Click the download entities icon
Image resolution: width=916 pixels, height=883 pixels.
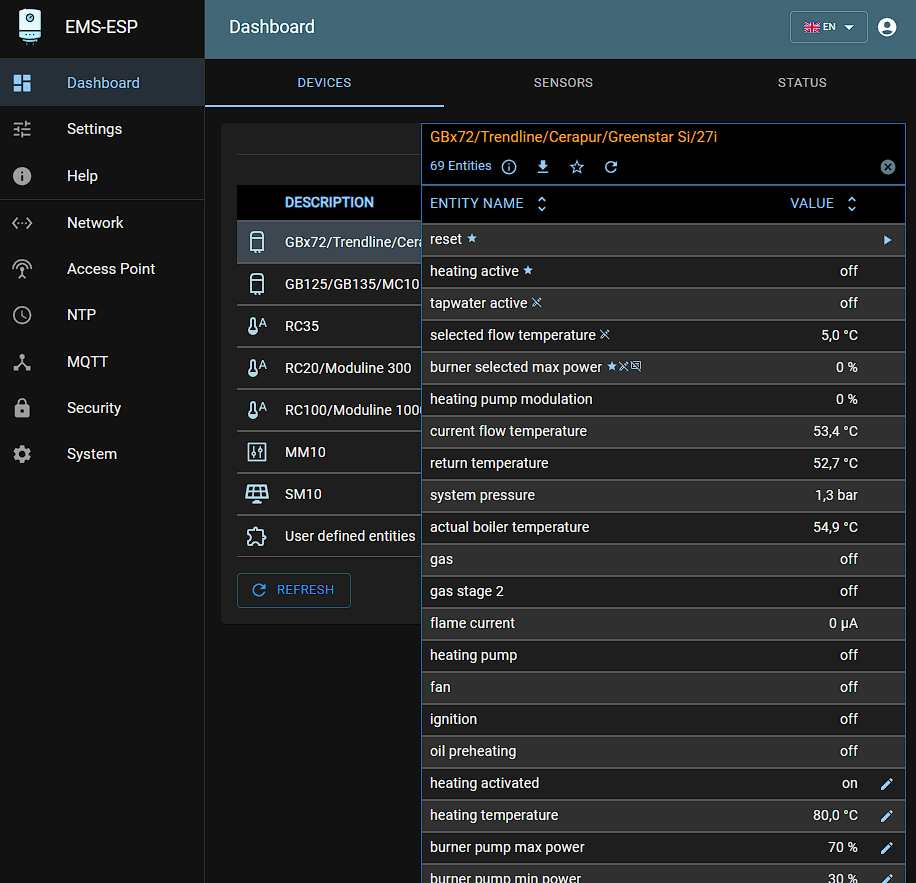(543, 167)
